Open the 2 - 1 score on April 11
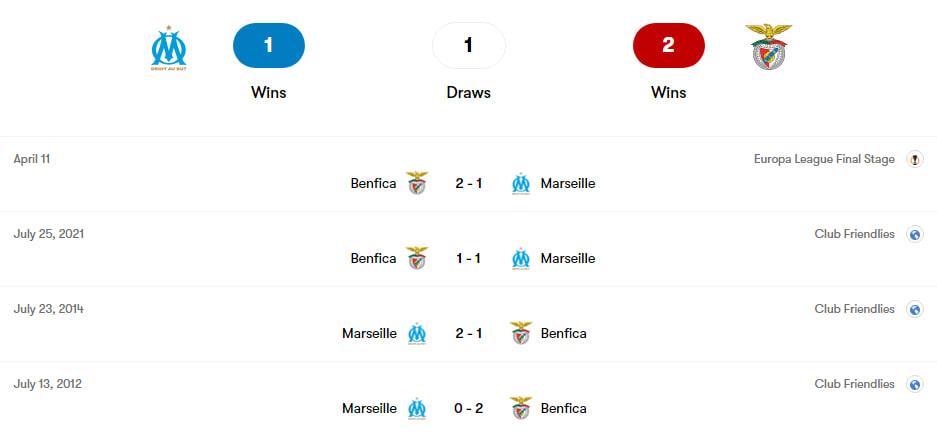 tap(468, 183)
